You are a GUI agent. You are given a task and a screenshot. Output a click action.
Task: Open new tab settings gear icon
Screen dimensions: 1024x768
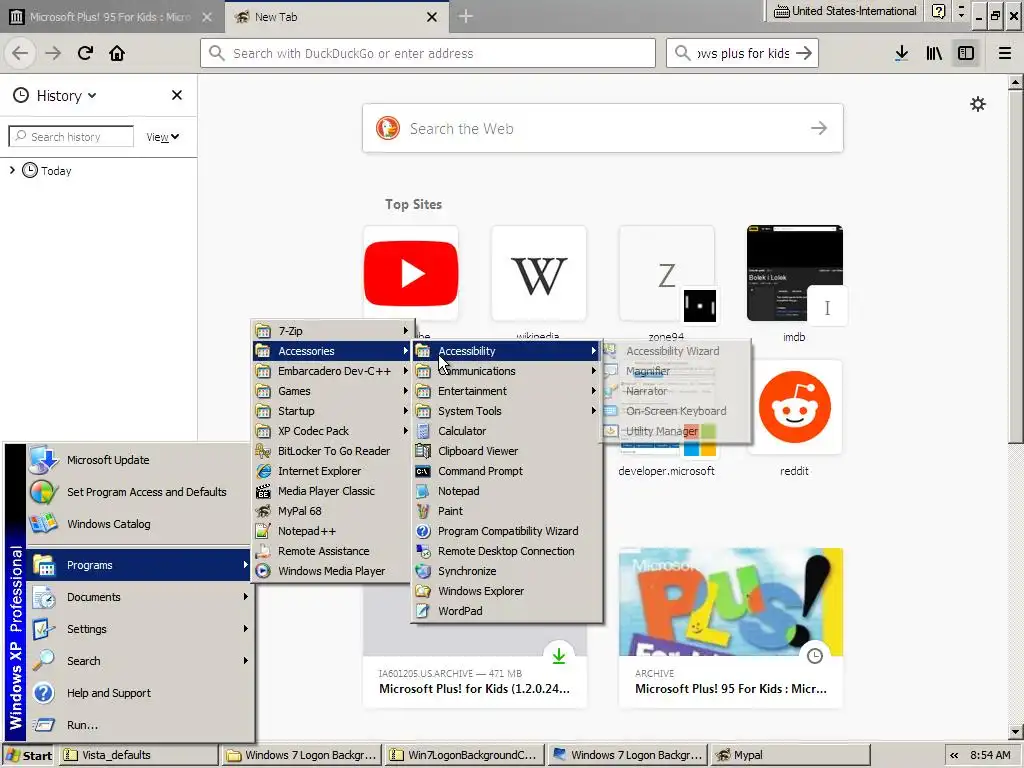(x=978, y=104)
